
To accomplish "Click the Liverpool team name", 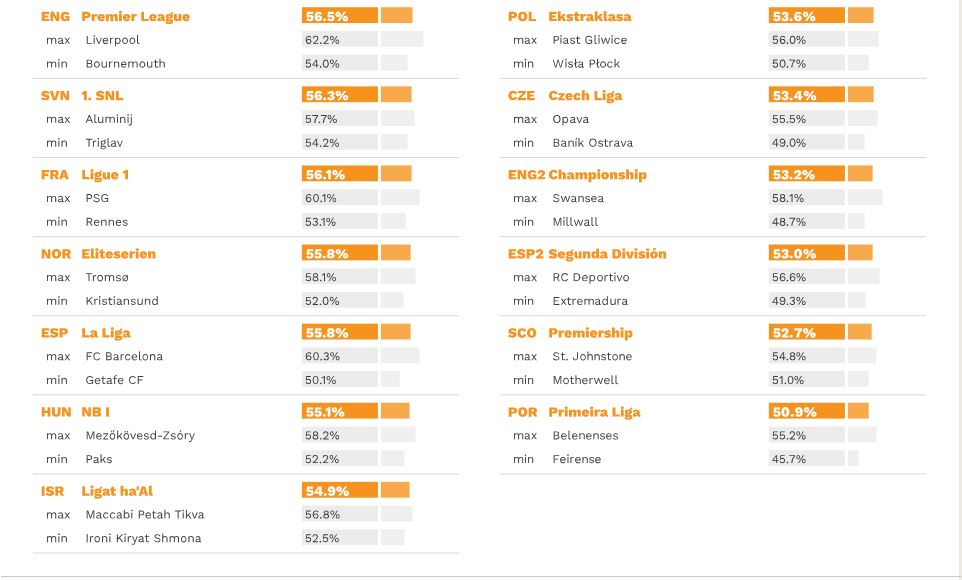I will click(112, 40).
